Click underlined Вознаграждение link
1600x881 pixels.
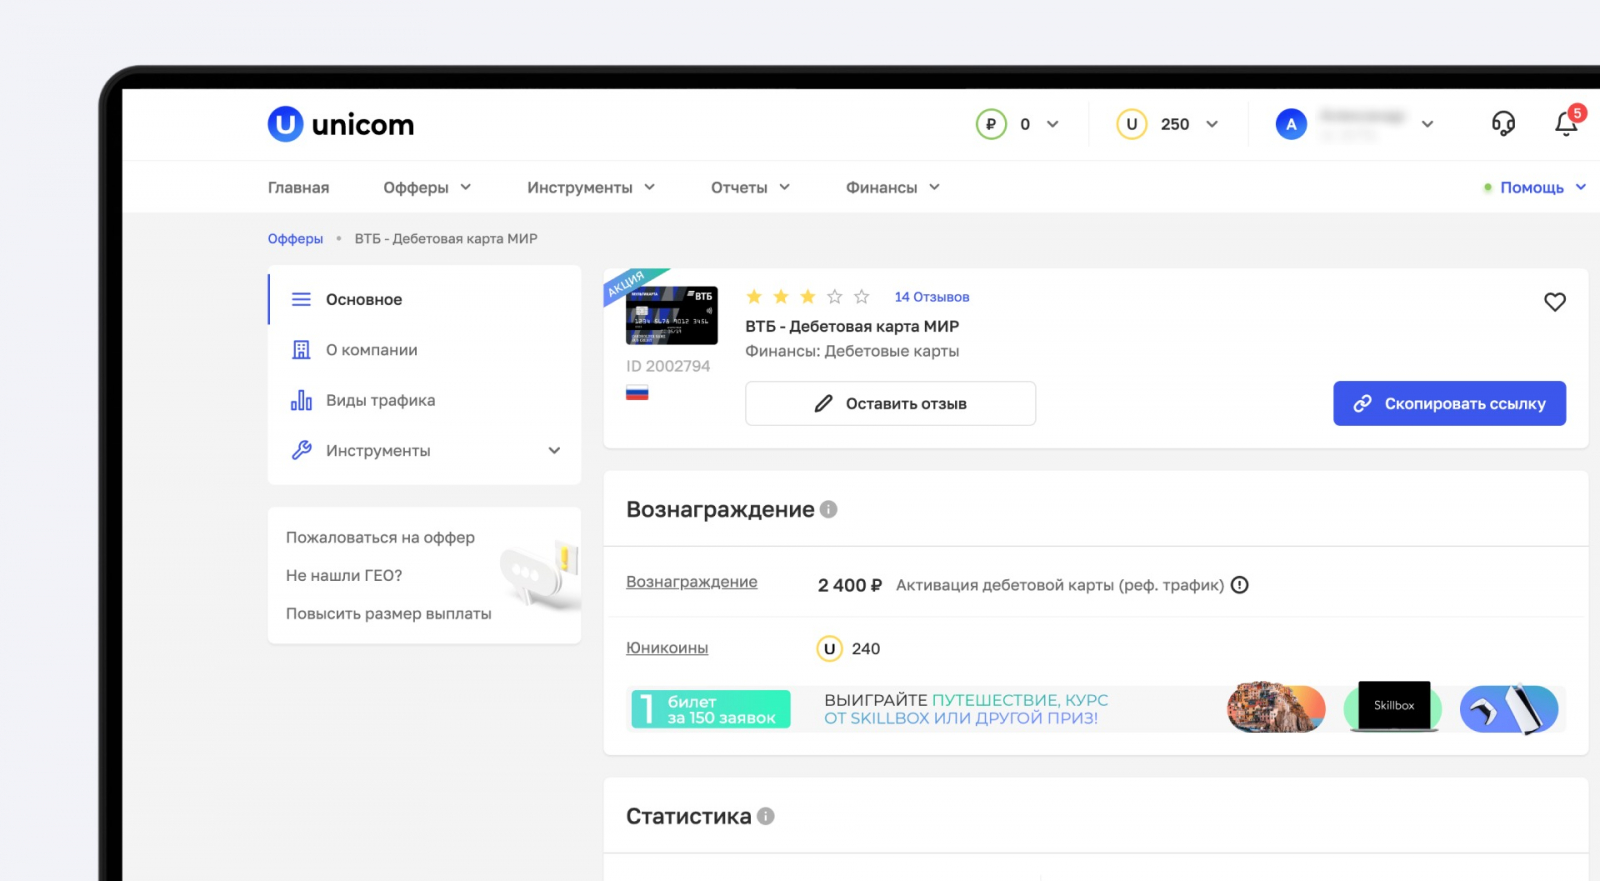click(x=692, y=582)
